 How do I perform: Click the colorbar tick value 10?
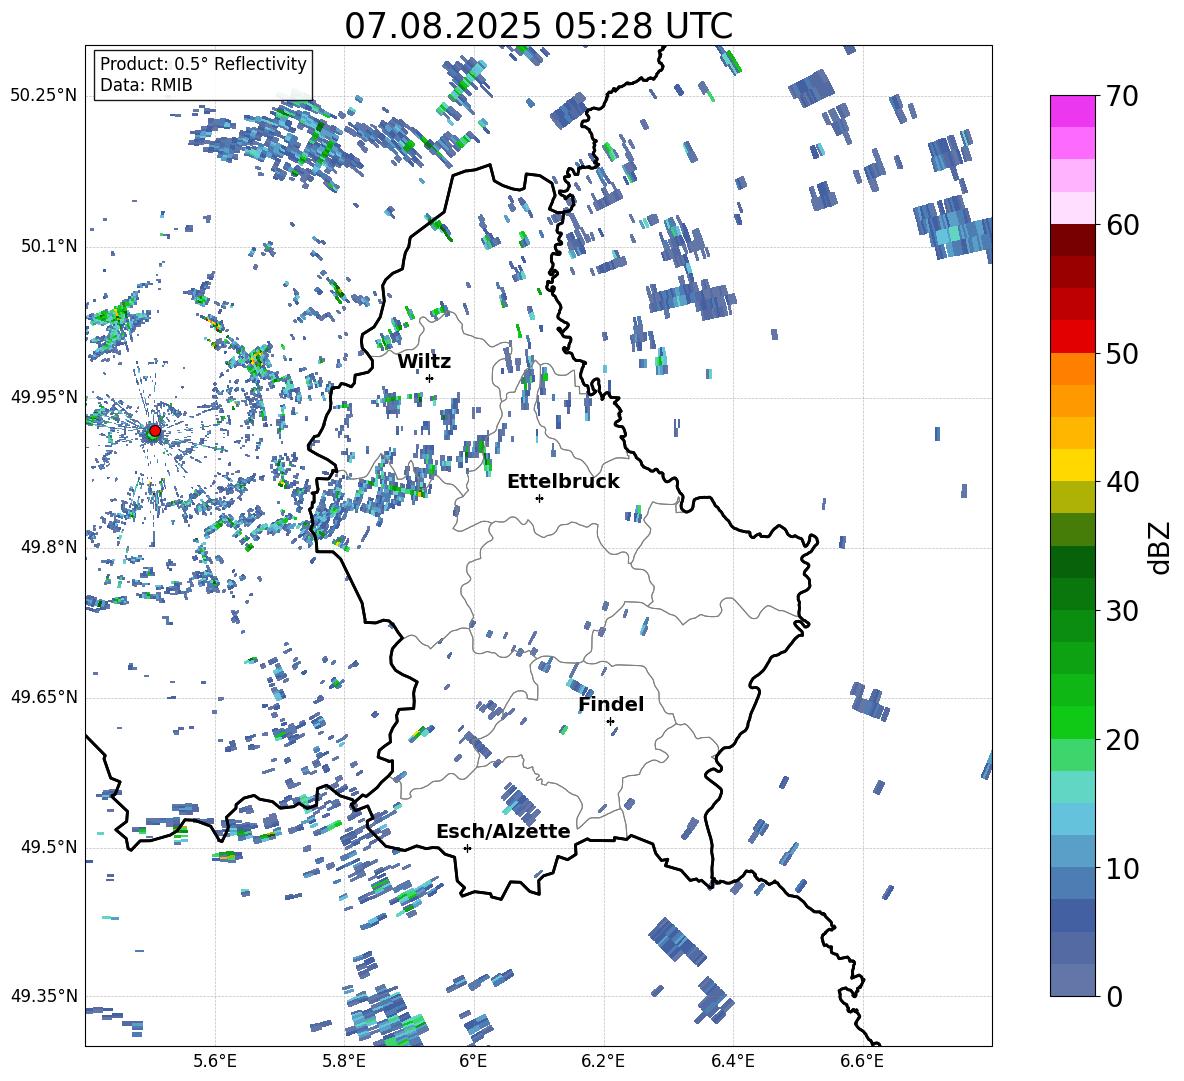pos(1121,868)
